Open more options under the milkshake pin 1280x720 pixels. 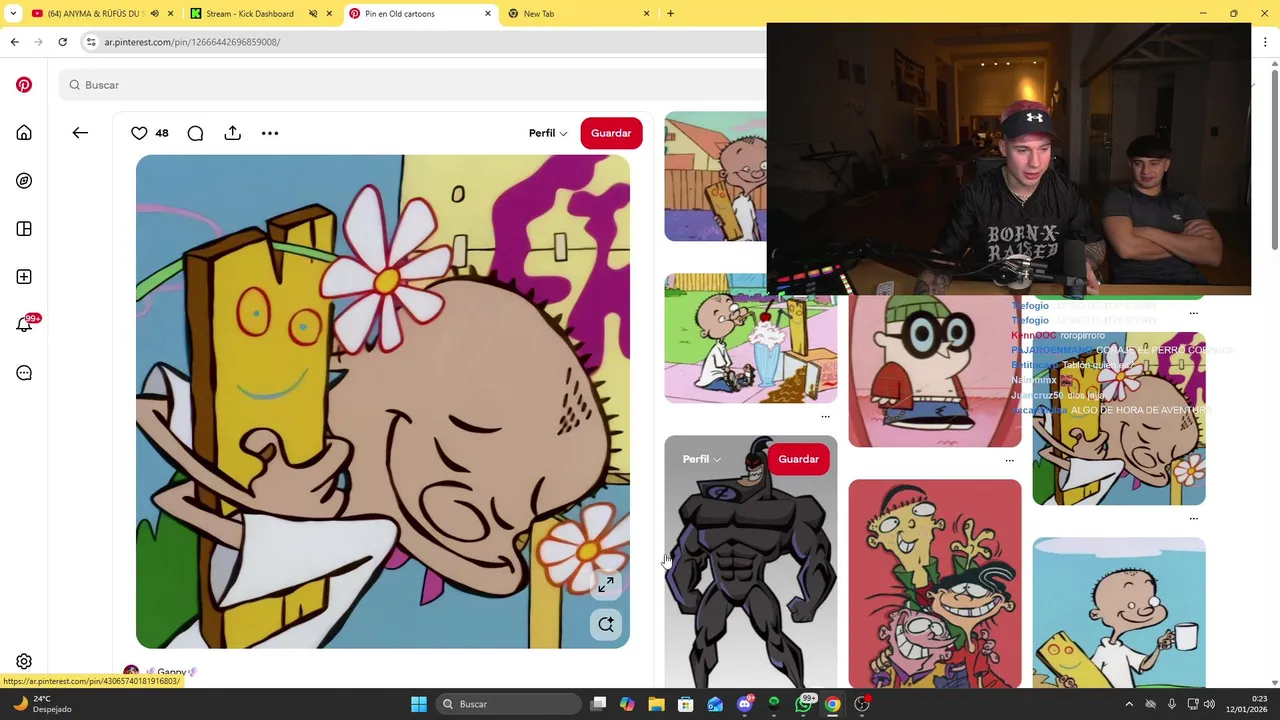click(825, 416)
